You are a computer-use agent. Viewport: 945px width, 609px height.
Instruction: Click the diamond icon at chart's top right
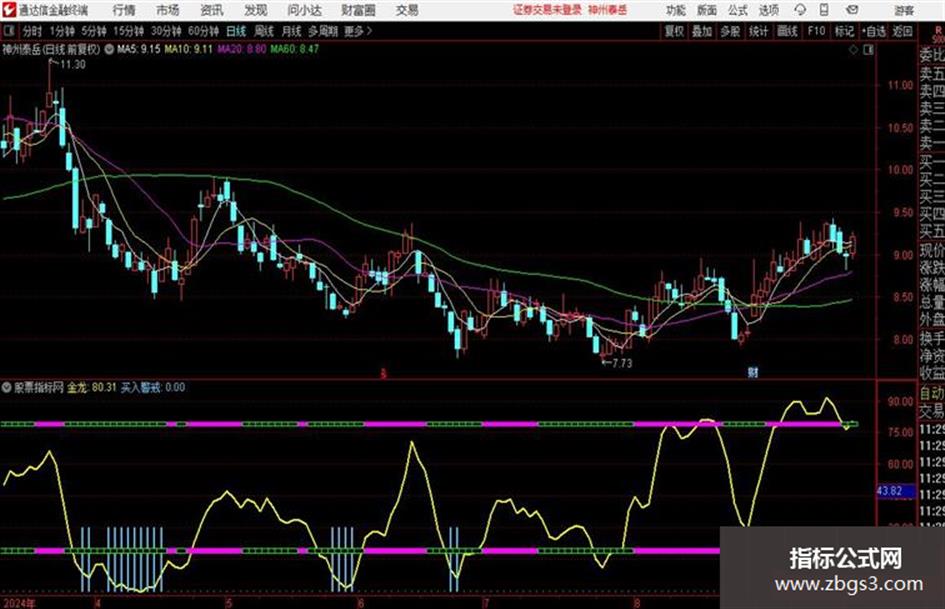coord(853,50)
